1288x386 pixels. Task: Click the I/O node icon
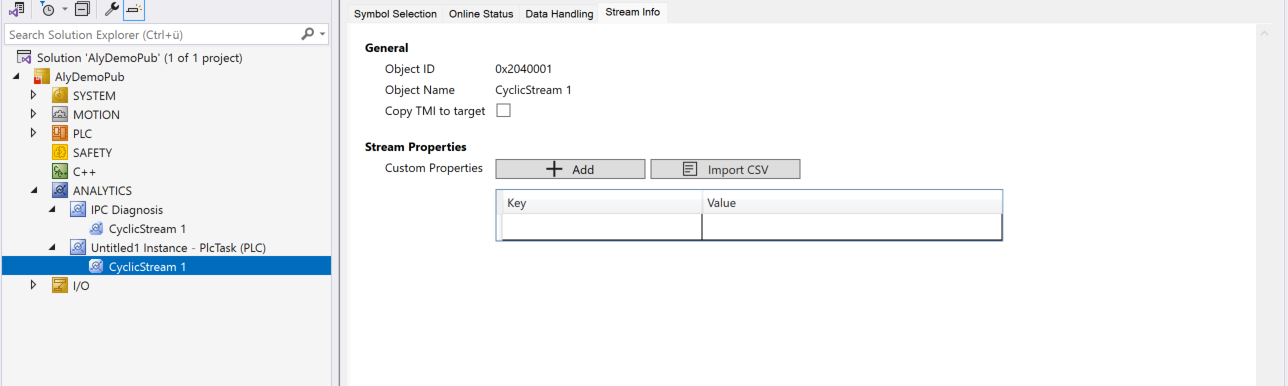(x=59, y=286)
